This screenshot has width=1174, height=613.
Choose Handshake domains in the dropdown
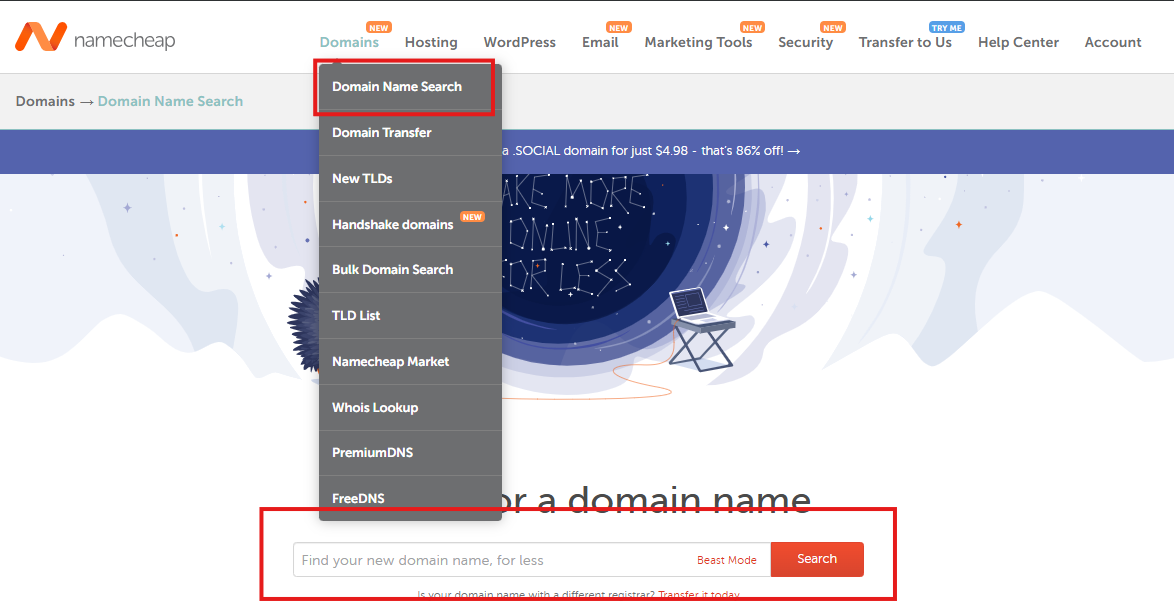click(410, 225)
